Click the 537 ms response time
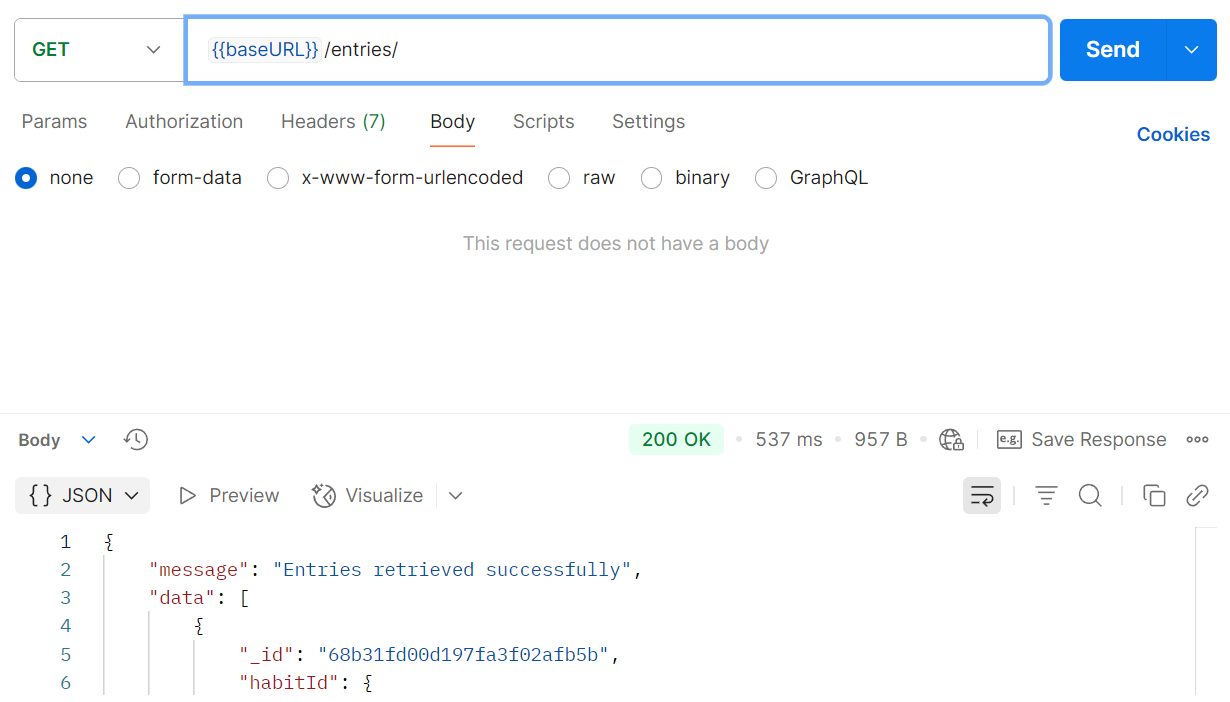This screenshot has width=1230, height=702. 789,439
